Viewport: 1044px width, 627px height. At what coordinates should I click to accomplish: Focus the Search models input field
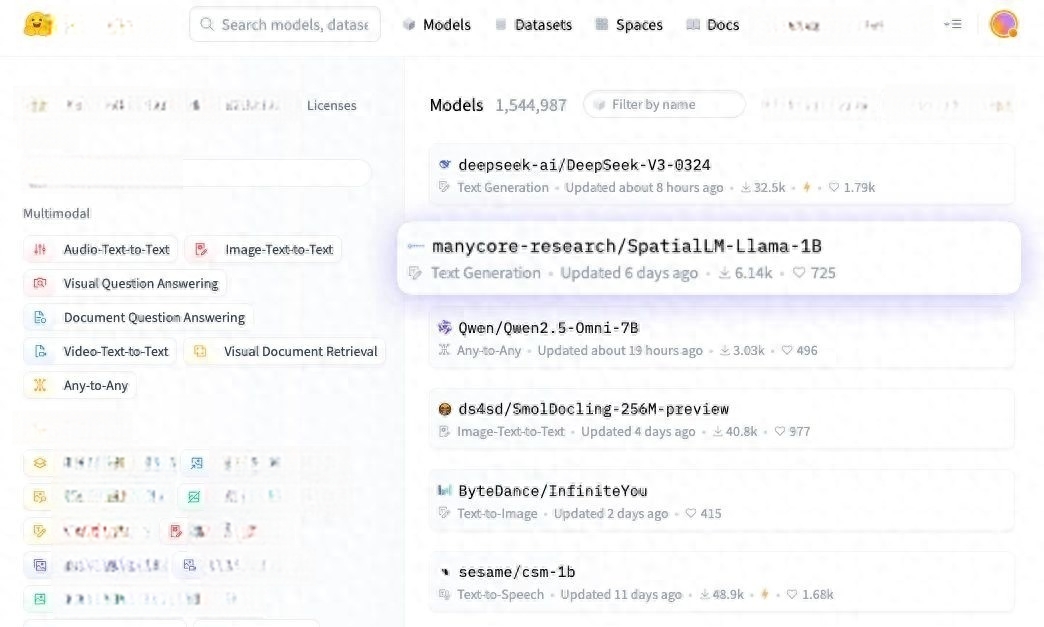pos(285,25)
